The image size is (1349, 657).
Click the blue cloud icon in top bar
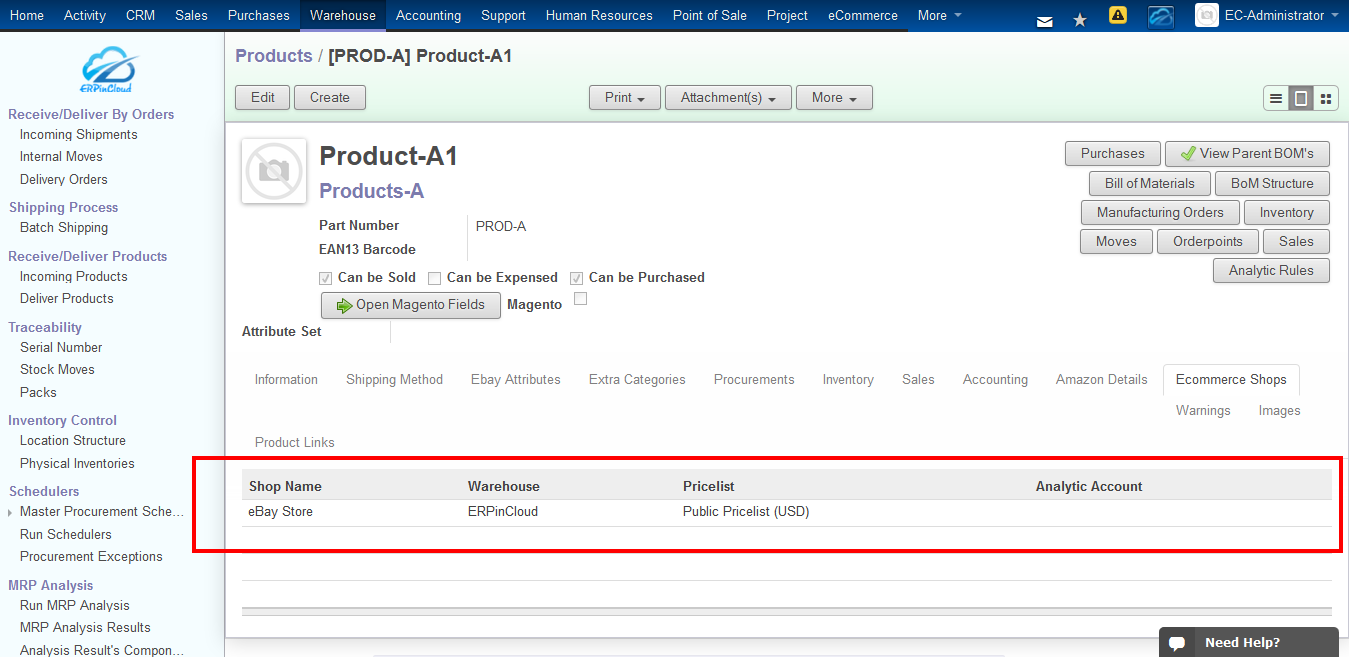tap(1161, 16)
